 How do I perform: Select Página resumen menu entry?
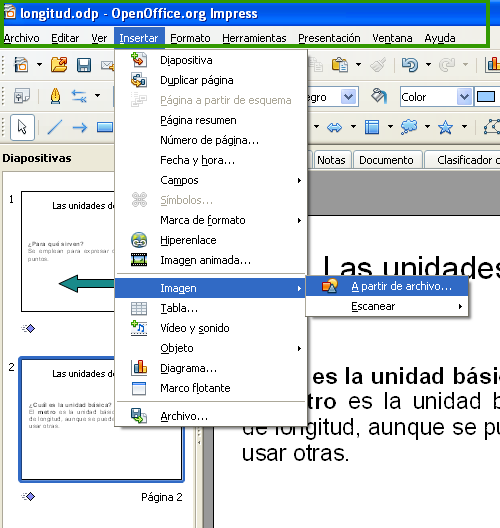(x=211, y=120)
